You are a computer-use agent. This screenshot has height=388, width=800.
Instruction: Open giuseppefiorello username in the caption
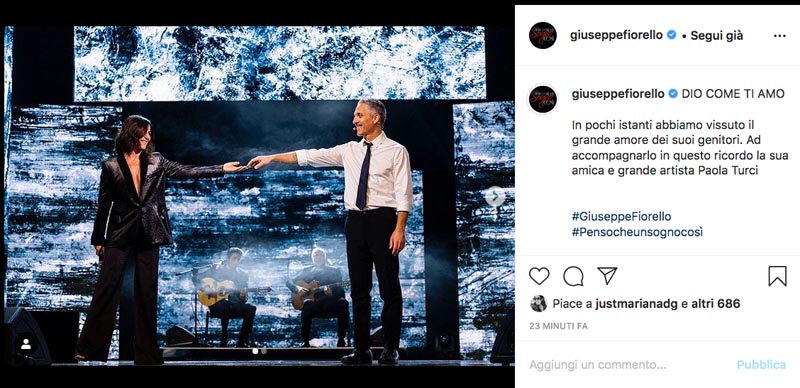click(x=618, y=94)
